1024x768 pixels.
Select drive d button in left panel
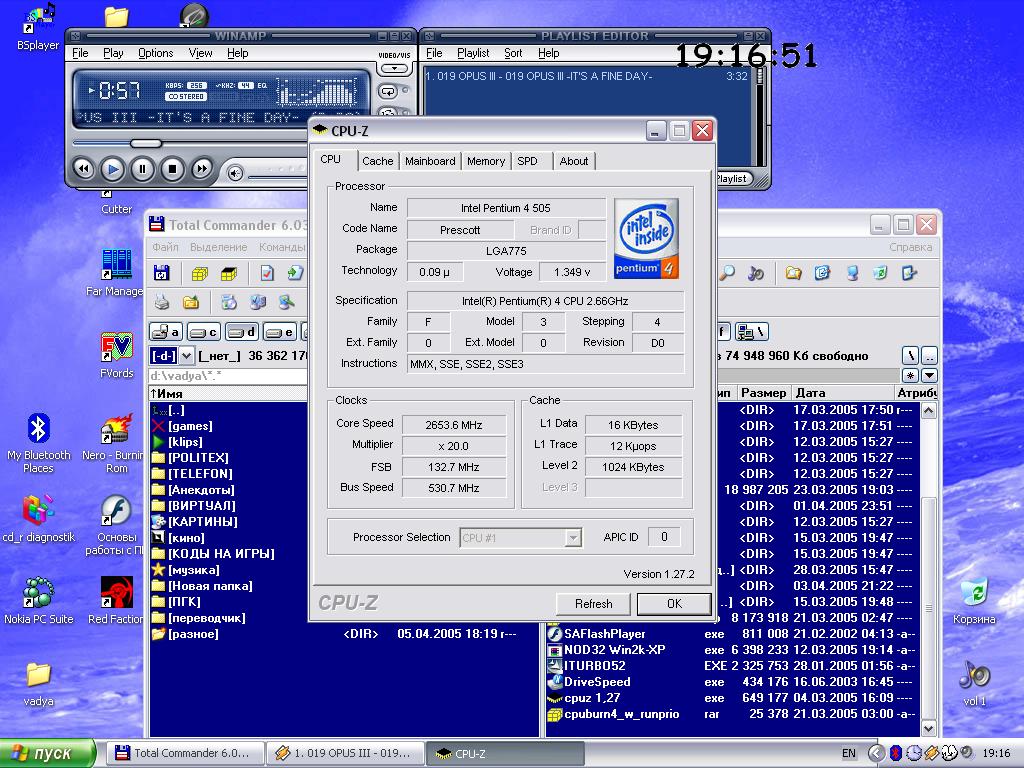tap(242, 332)
